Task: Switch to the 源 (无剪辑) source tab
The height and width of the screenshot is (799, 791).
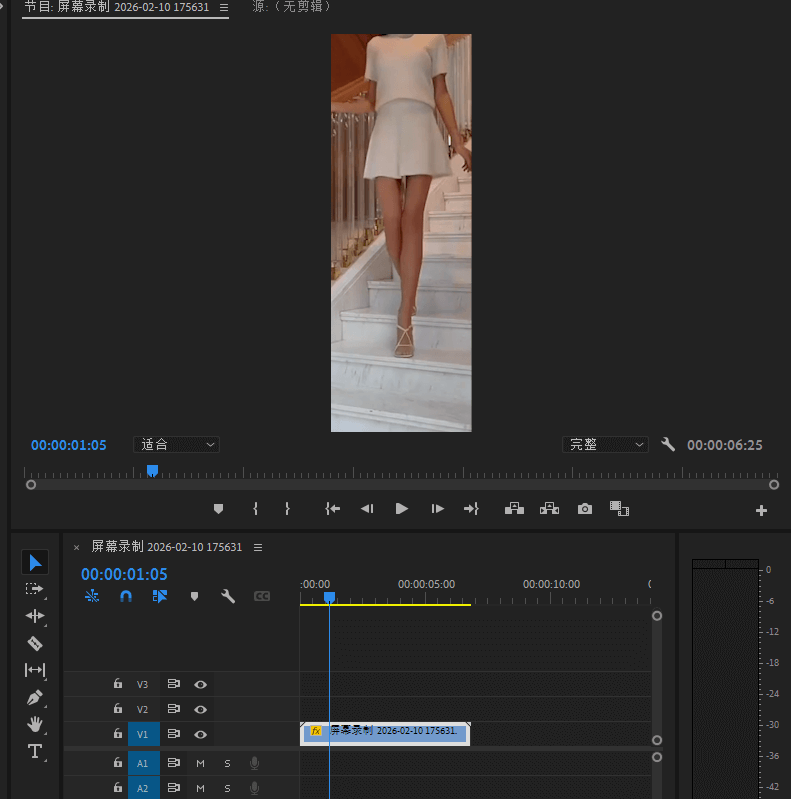Action: [291, 7]
